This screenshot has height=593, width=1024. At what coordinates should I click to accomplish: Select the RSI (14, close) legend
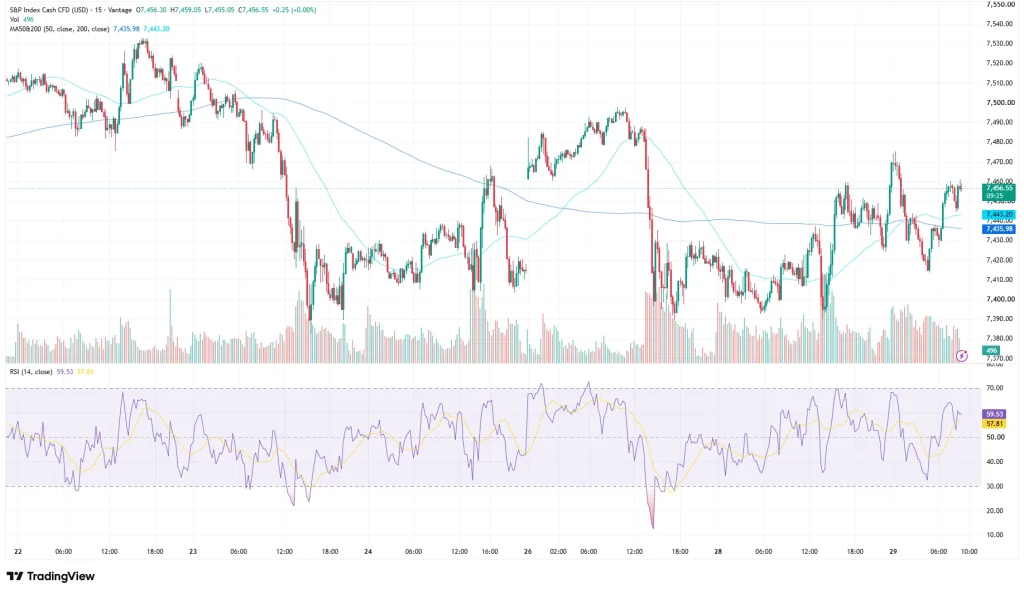(x=31, y=372)
